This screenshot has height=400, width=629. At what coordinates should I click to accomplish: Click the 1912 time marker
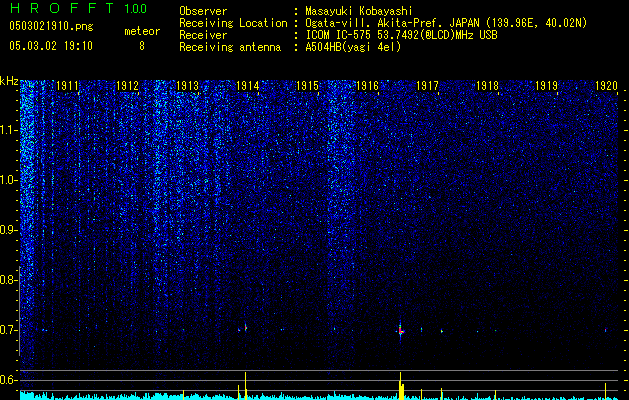[128, 86]
